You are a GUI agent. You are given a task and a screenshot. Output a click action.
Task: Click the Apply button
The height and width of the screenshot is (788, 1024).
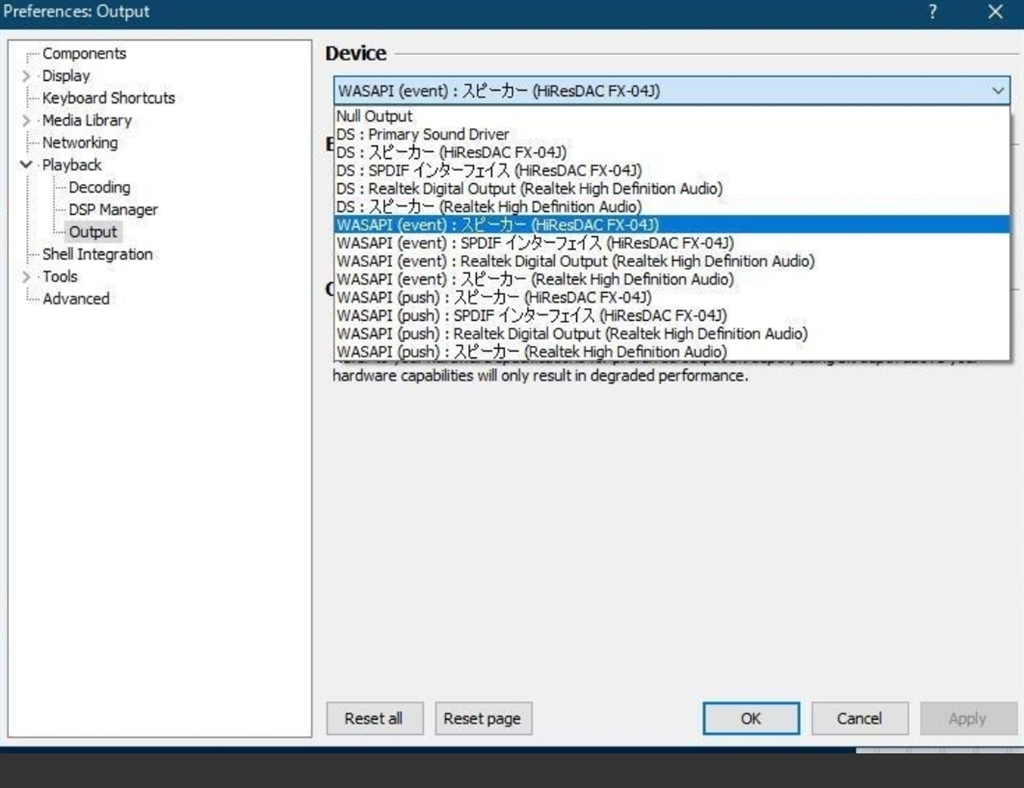click(968, 718)
